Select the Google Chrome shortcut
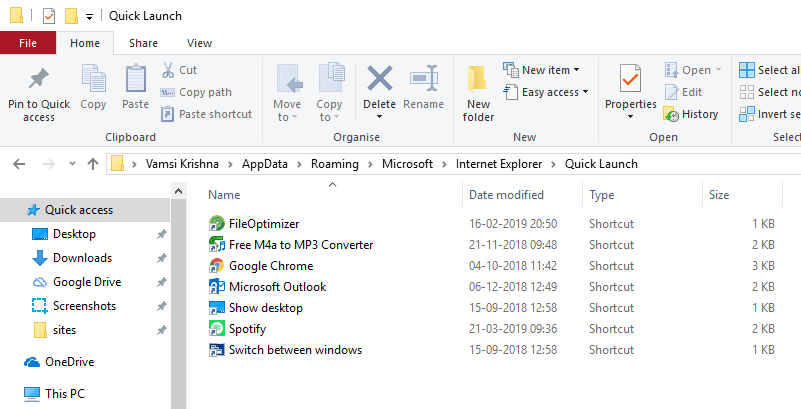Screen dimensions: 801x409 (x=270, y=266)
